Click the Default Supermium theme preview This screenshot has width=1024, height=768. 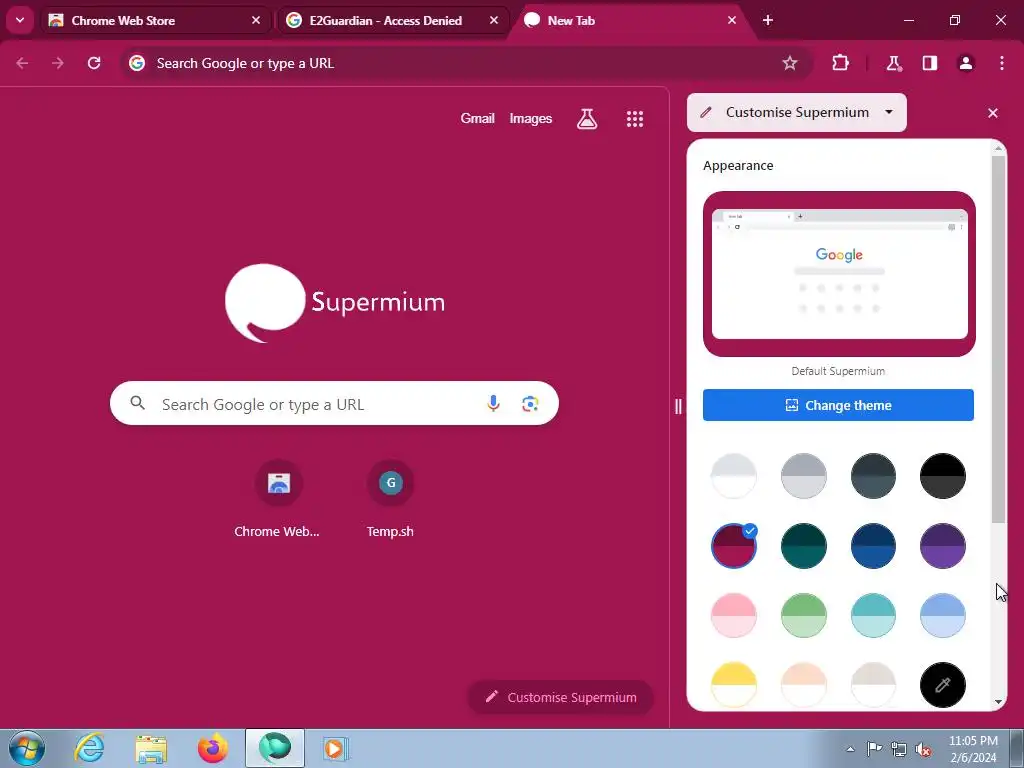tap(839, 274)
